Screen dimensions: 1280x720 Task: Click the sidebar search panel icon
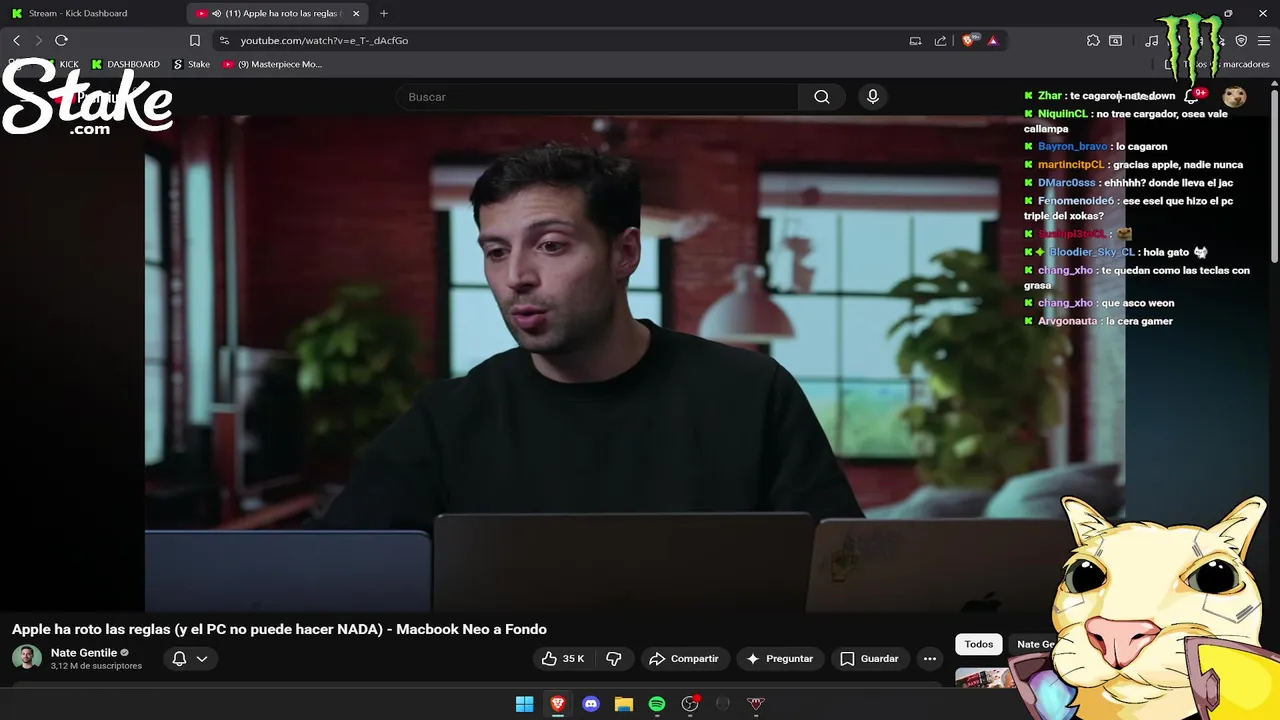(x=1116, y=40)
